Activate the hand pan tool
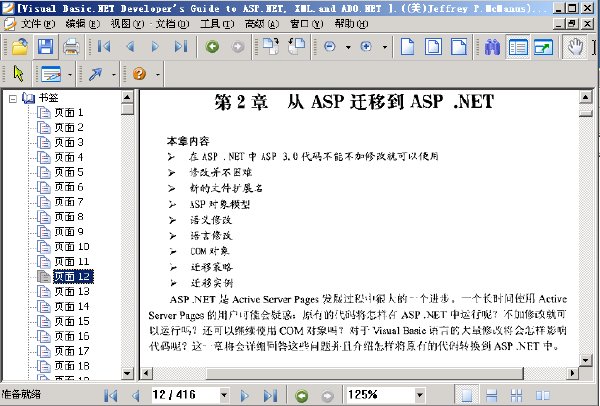 [575, 47]
